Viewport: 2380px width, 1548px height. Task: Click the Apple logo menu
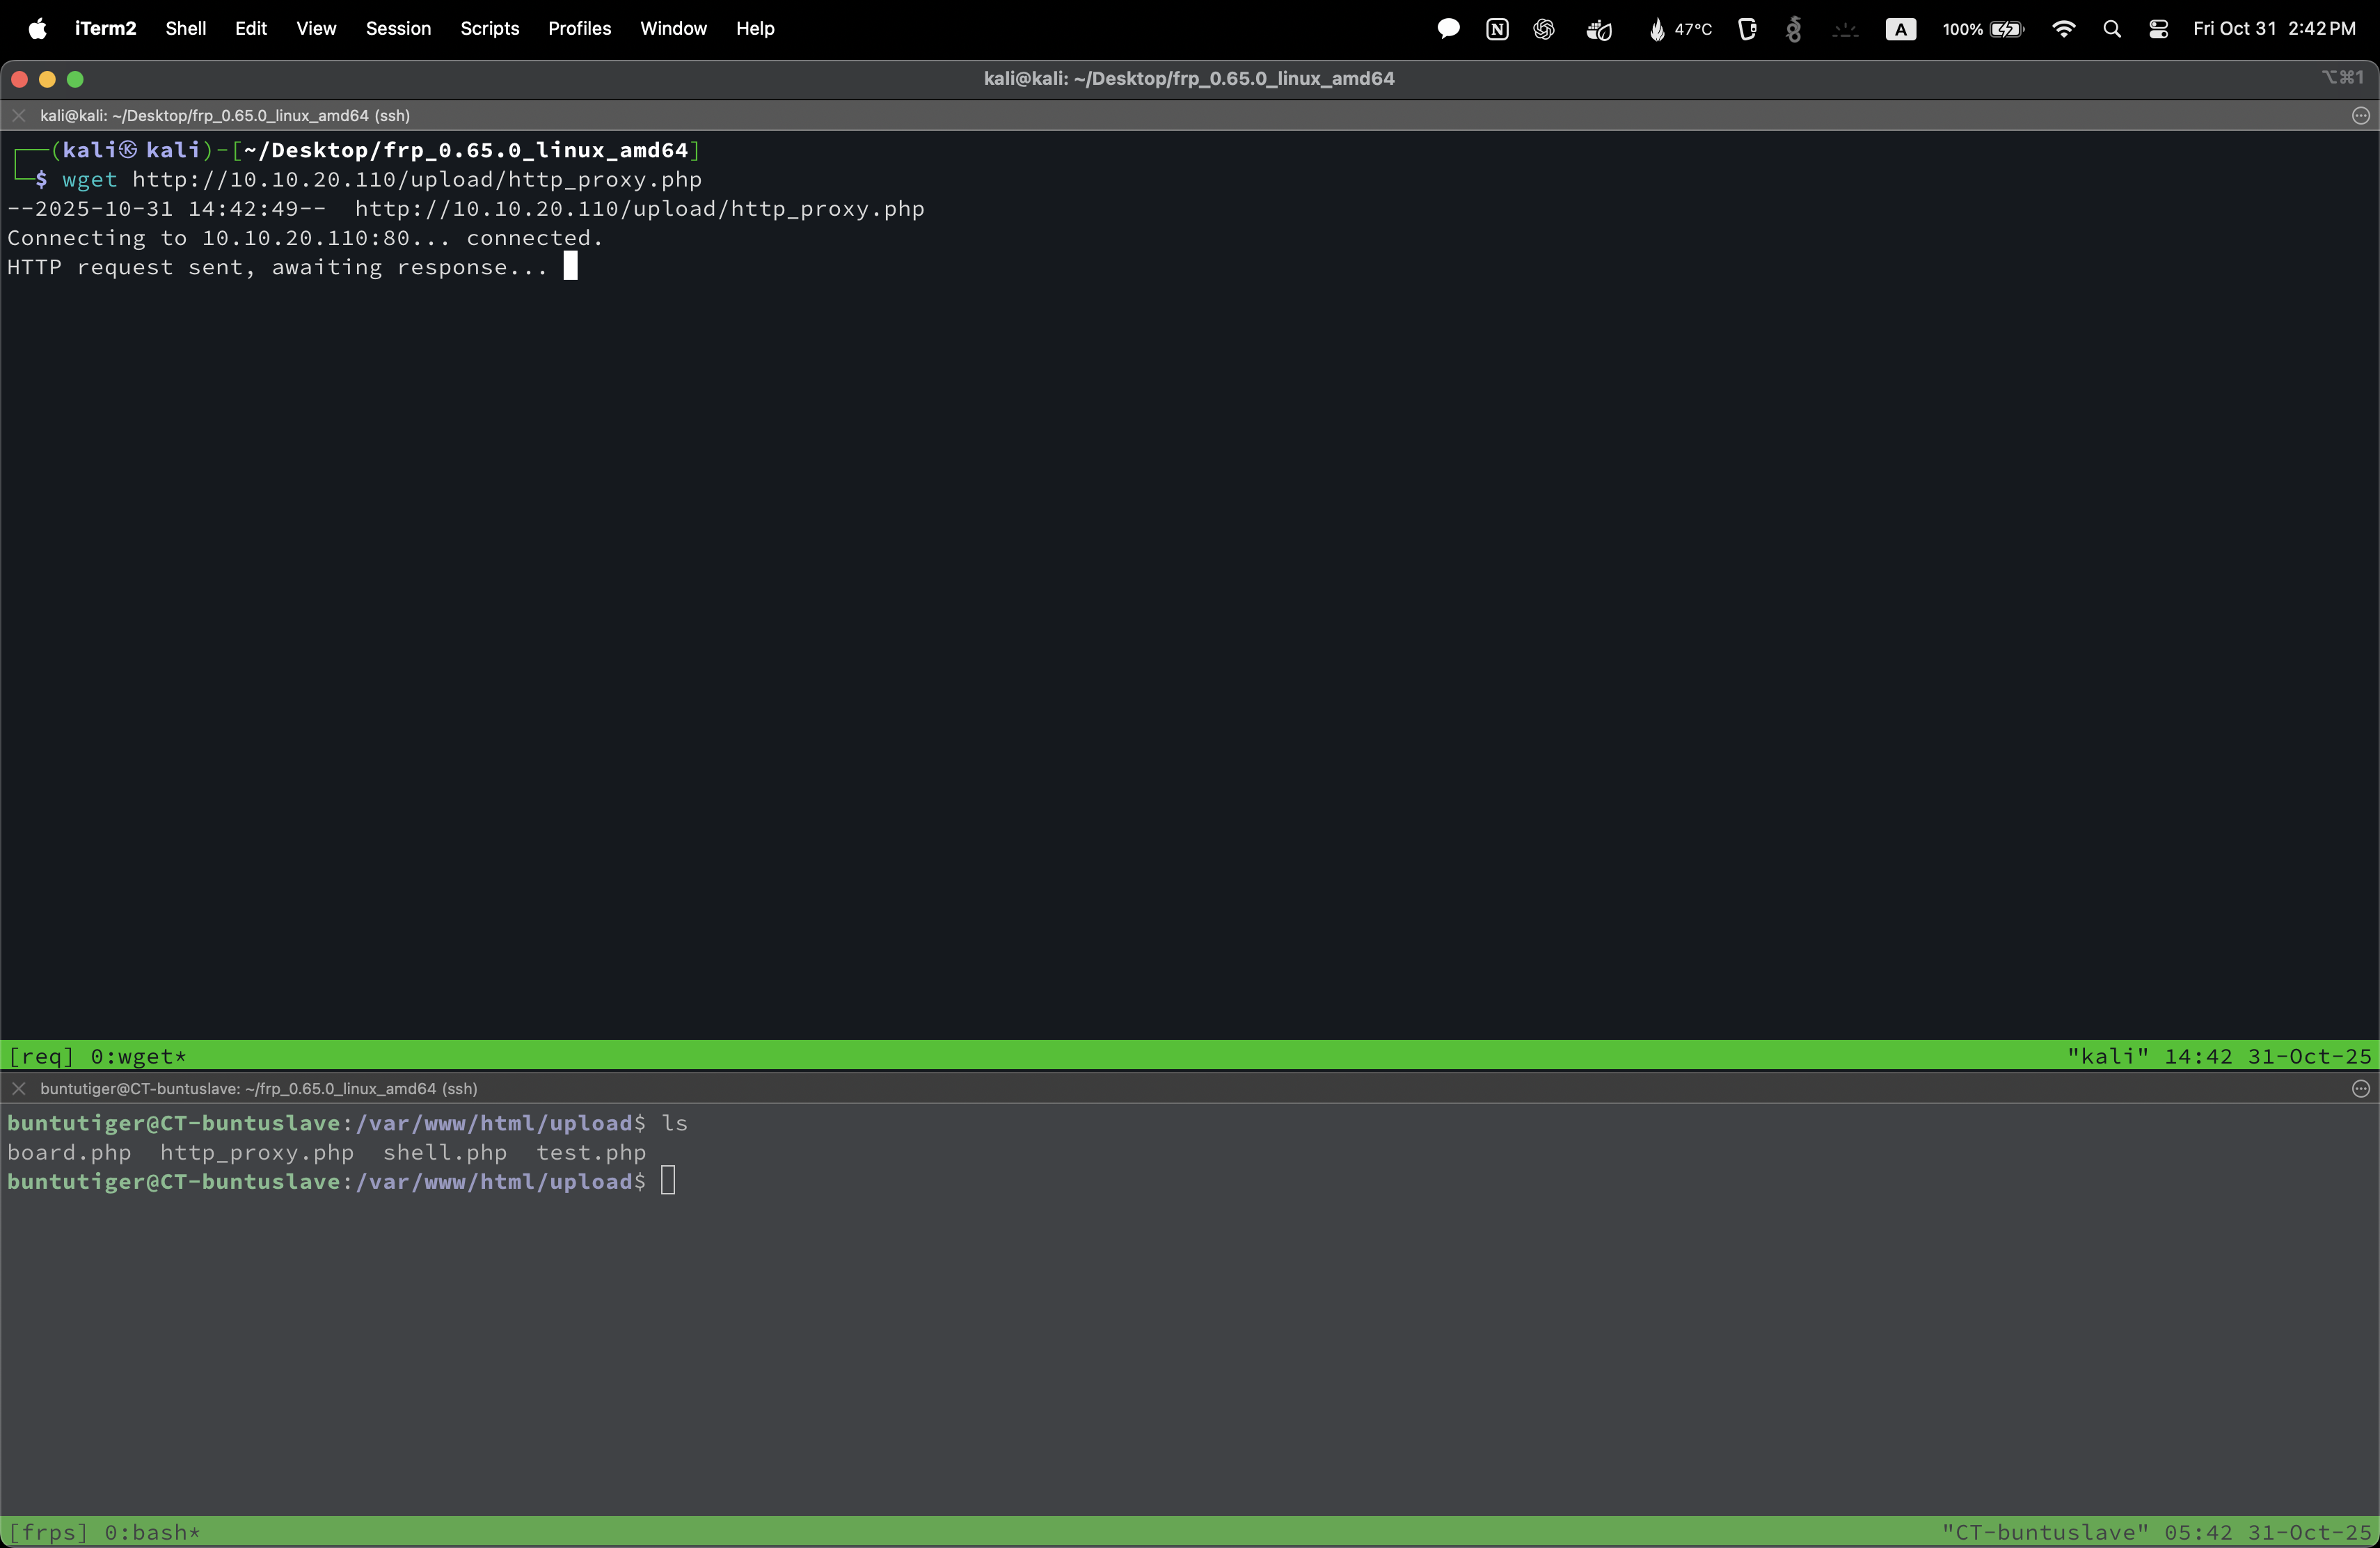37,29
